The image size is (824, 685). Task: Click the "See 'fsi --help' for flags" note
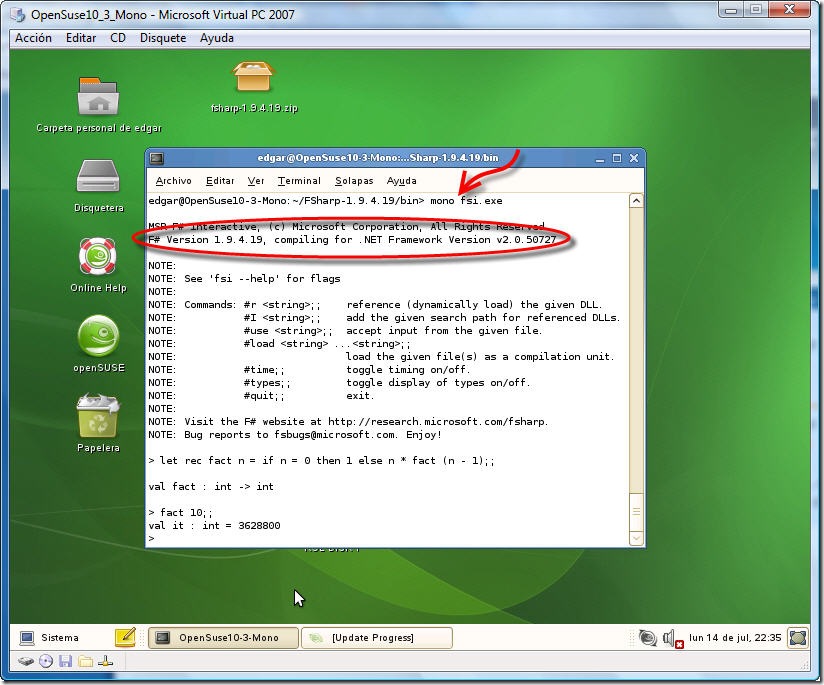tap(262, 279)
